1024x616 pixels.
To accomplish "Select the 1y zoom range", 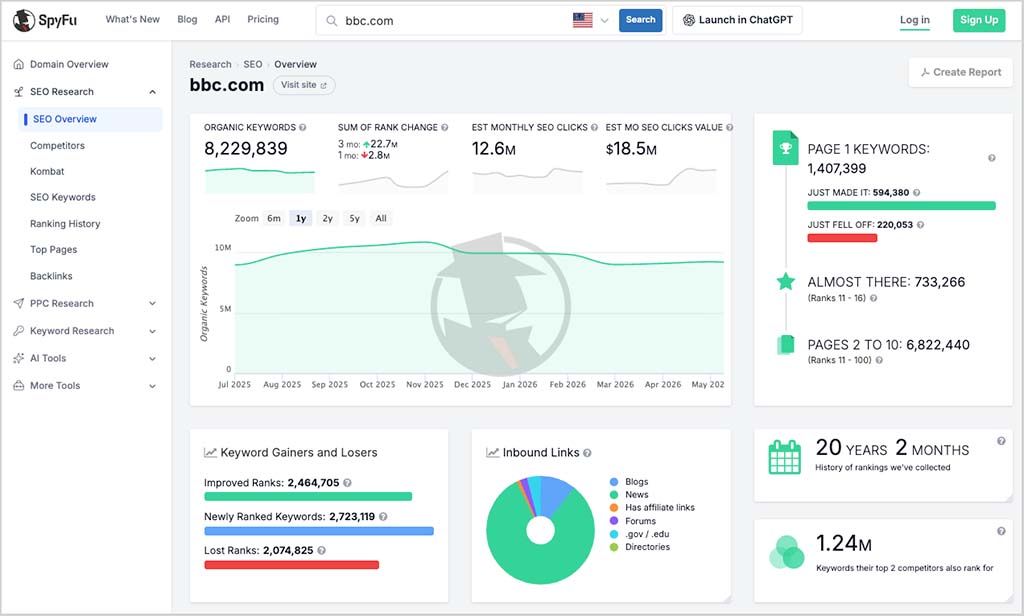I will click(x=301, y=218).
